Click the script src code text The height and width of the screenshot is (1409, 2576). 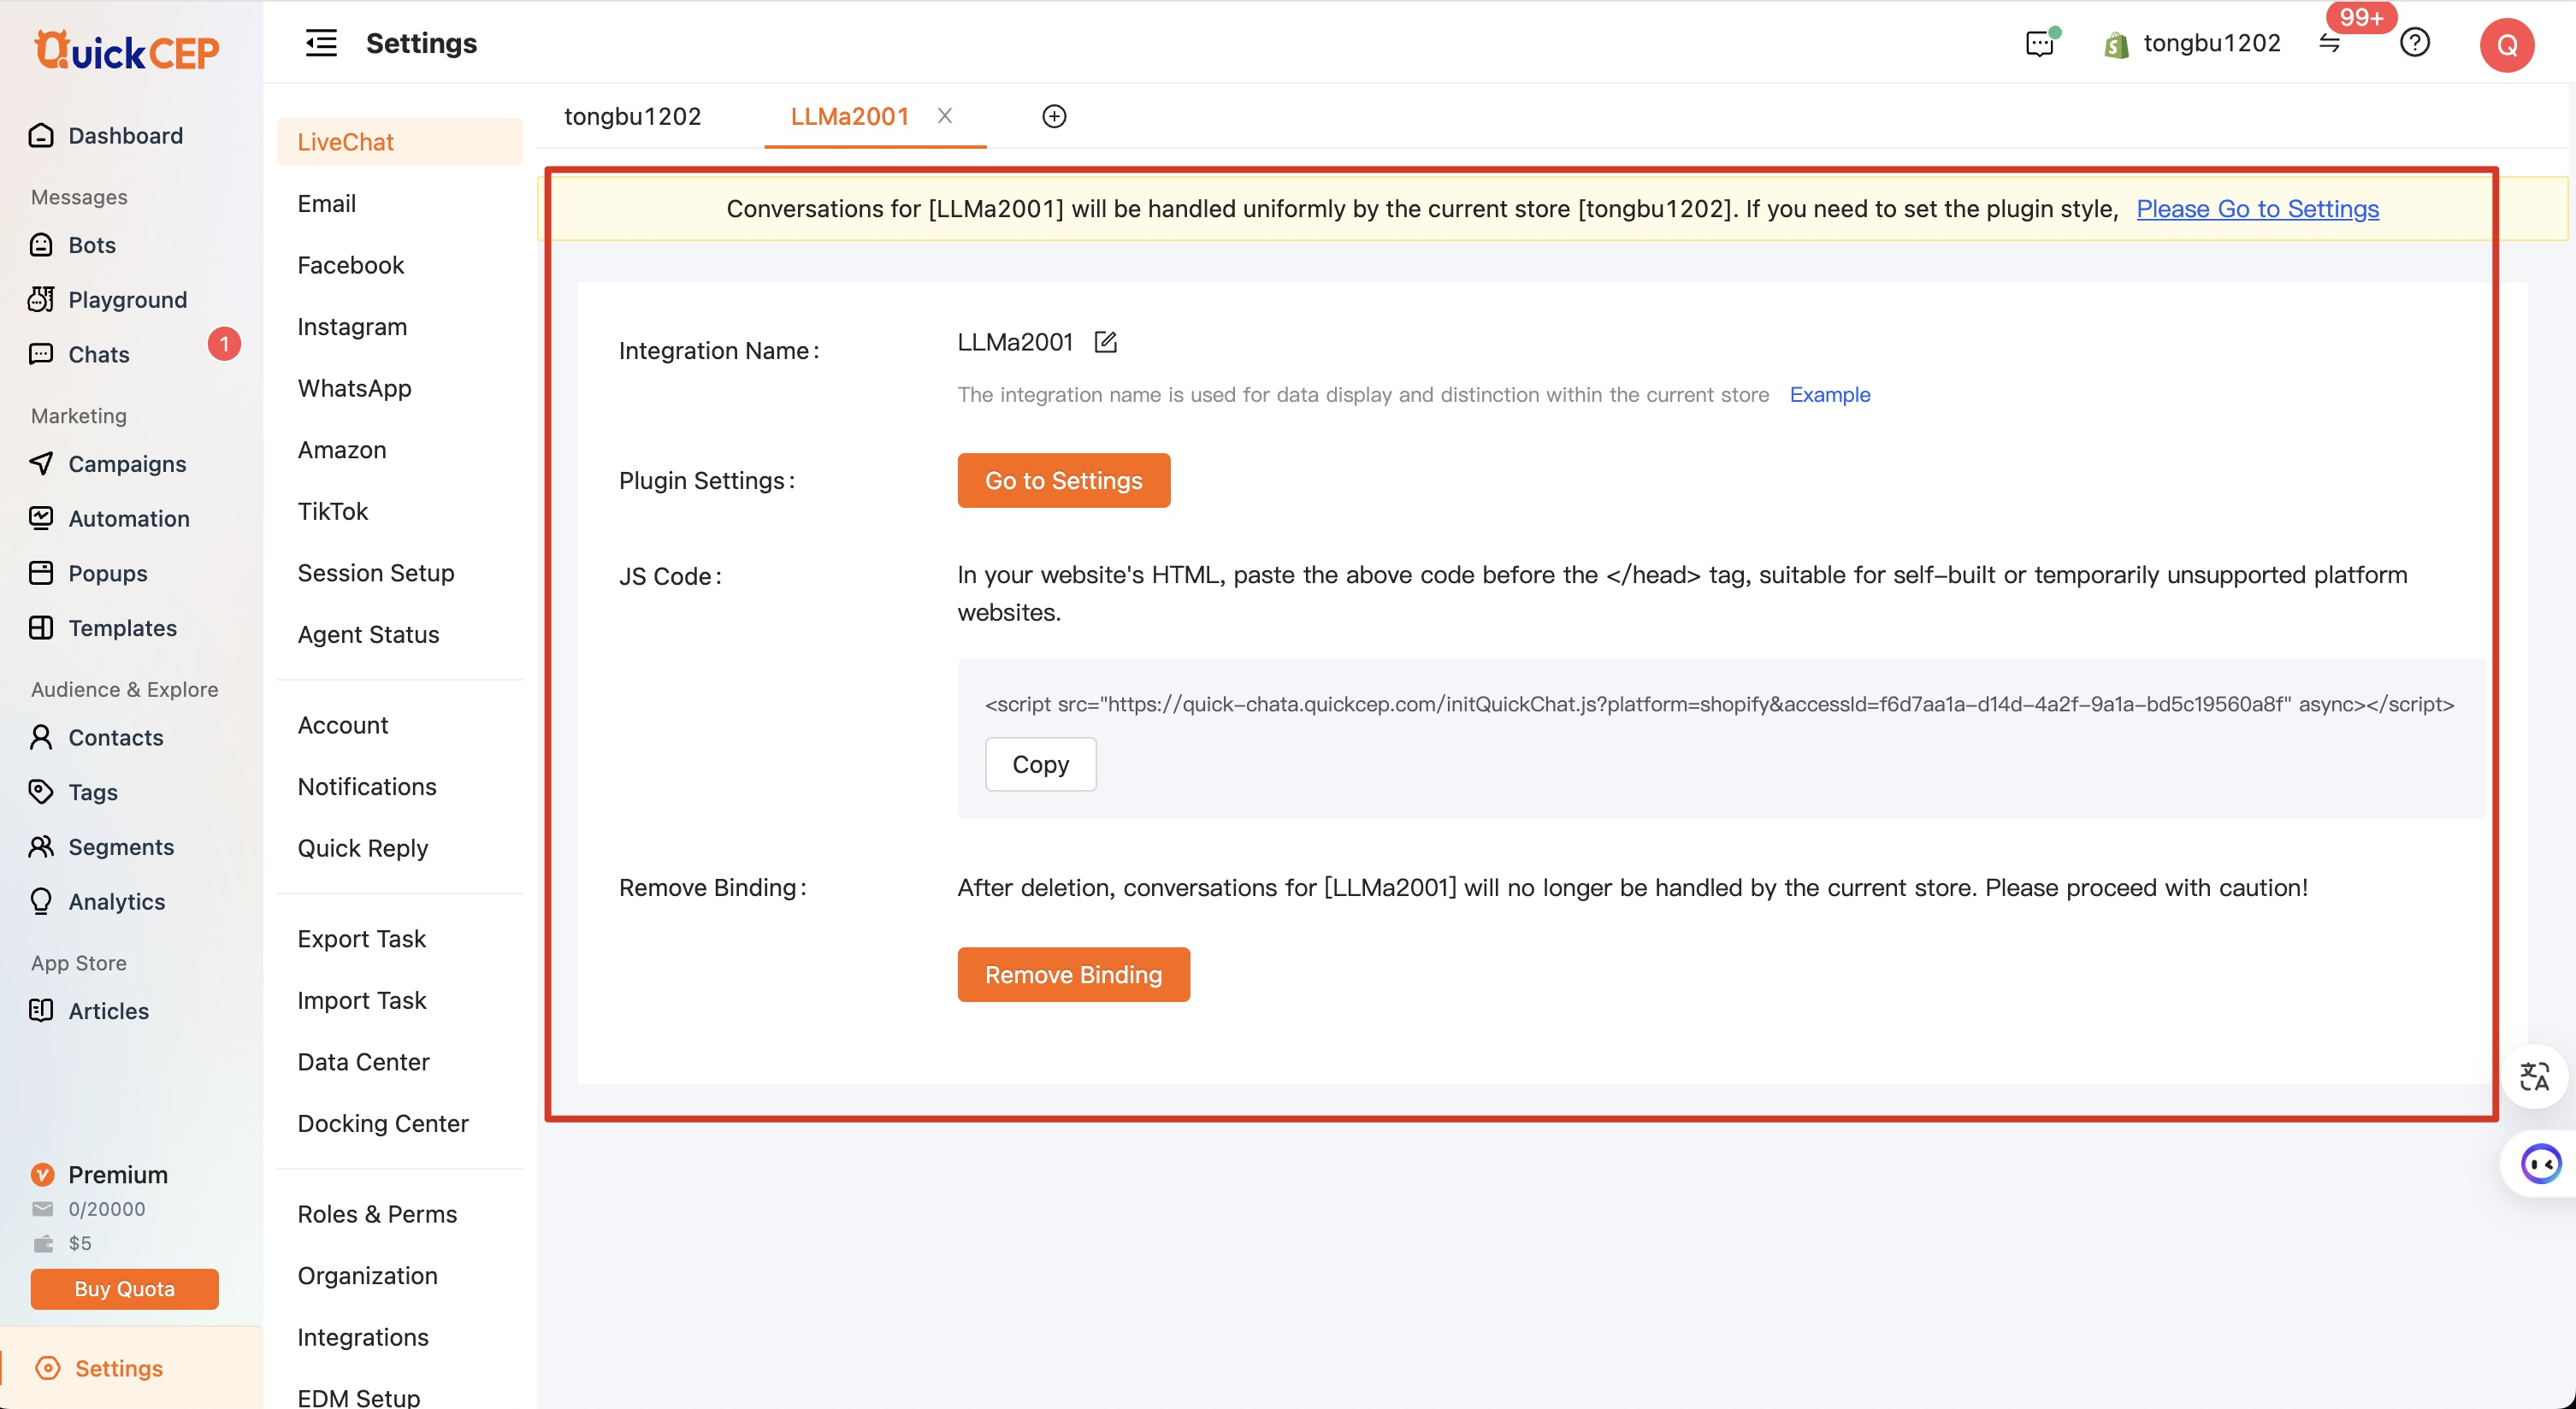click(1719, 704)
